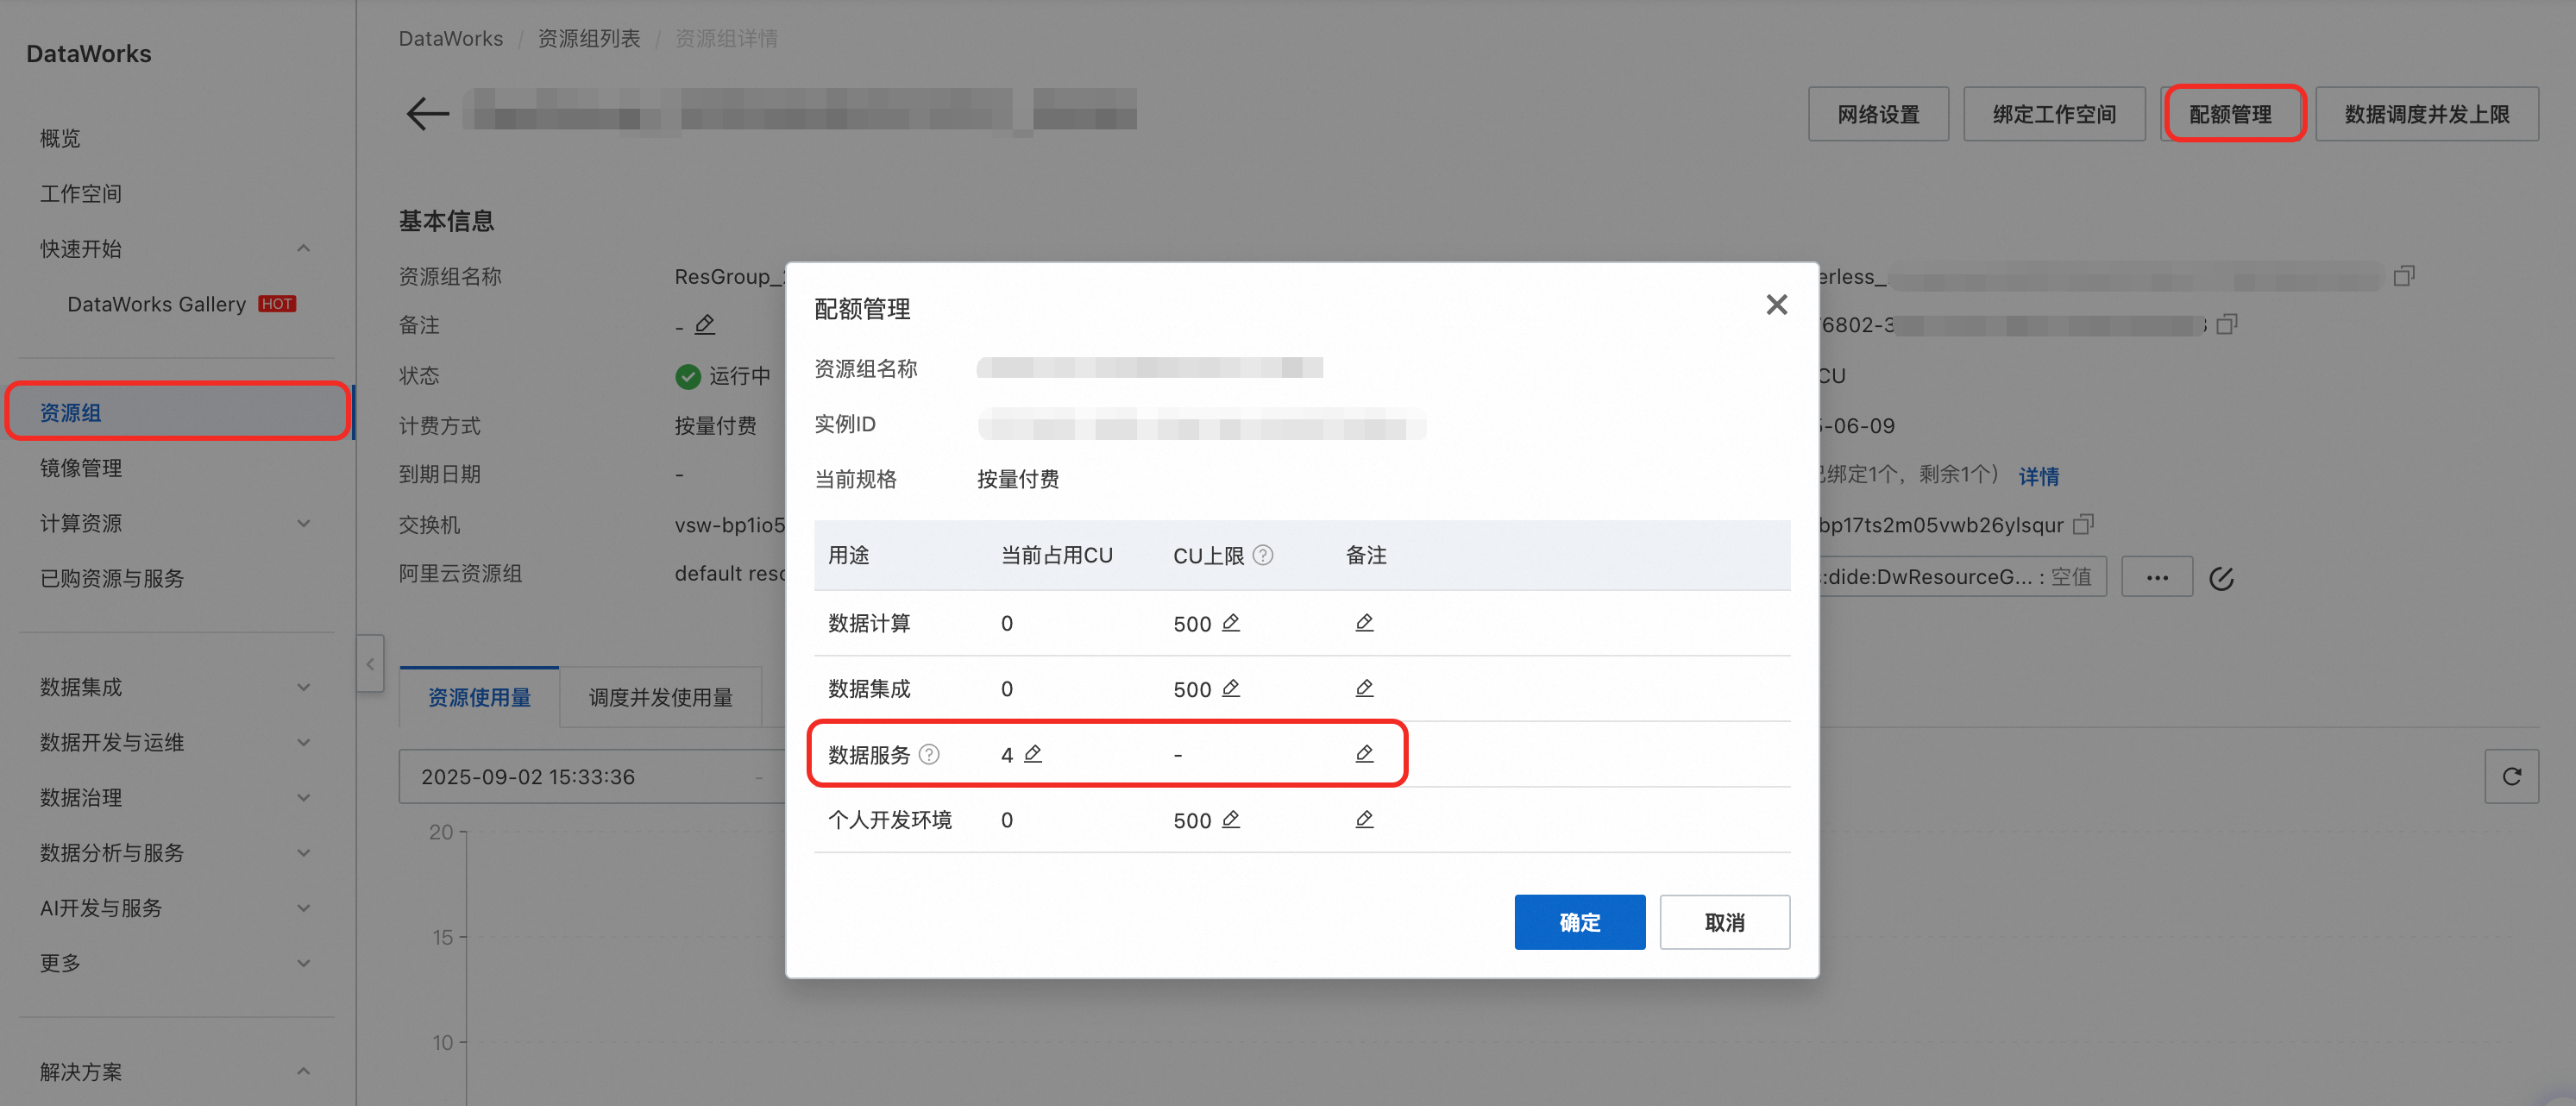Image resolution: width=2576 pixels, height=1106 pixels.
Task: Click the DataWorks logo title
Action: pyautogui.click(x=89, y=53)
